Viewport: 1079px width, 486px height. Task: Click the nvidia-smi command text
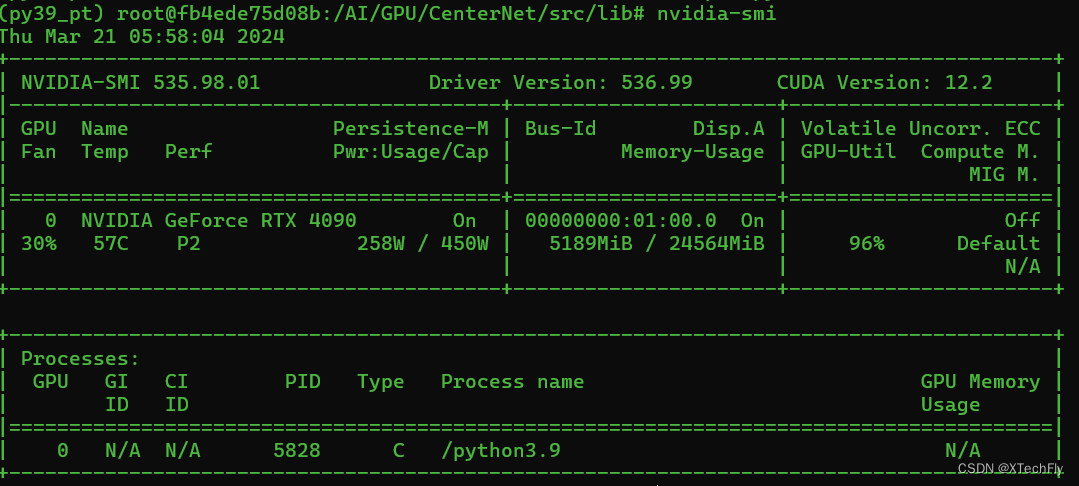(x=716, y=13)
